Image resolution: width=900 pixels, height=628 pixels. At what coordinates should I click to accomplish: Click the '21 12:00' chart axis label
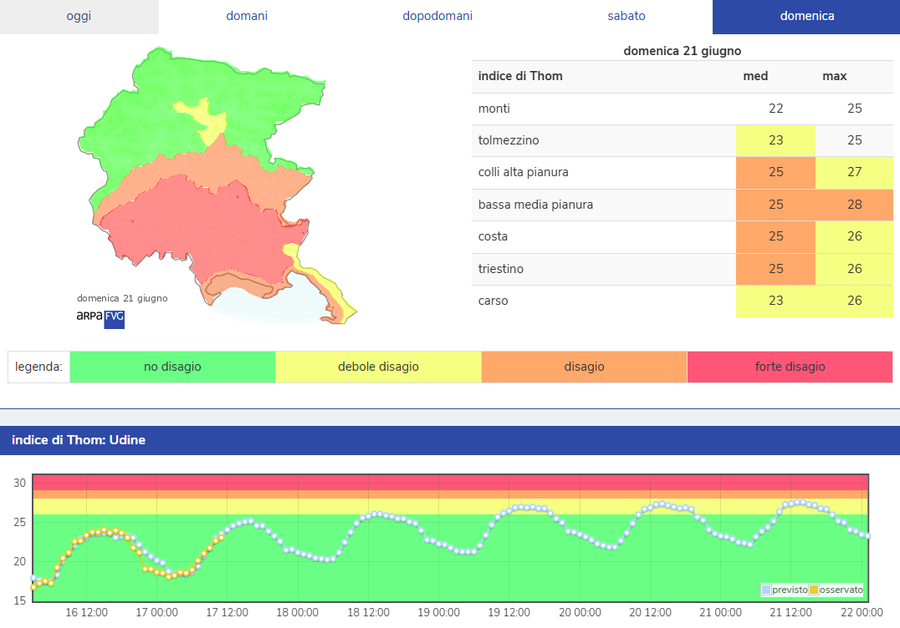(x=791, y=613)
